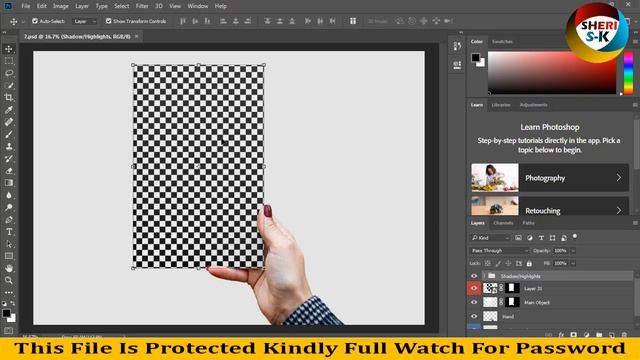640x360 pixels.
Task: Open the Auto-Select Layer dropdown
Action: coord(85,21)
